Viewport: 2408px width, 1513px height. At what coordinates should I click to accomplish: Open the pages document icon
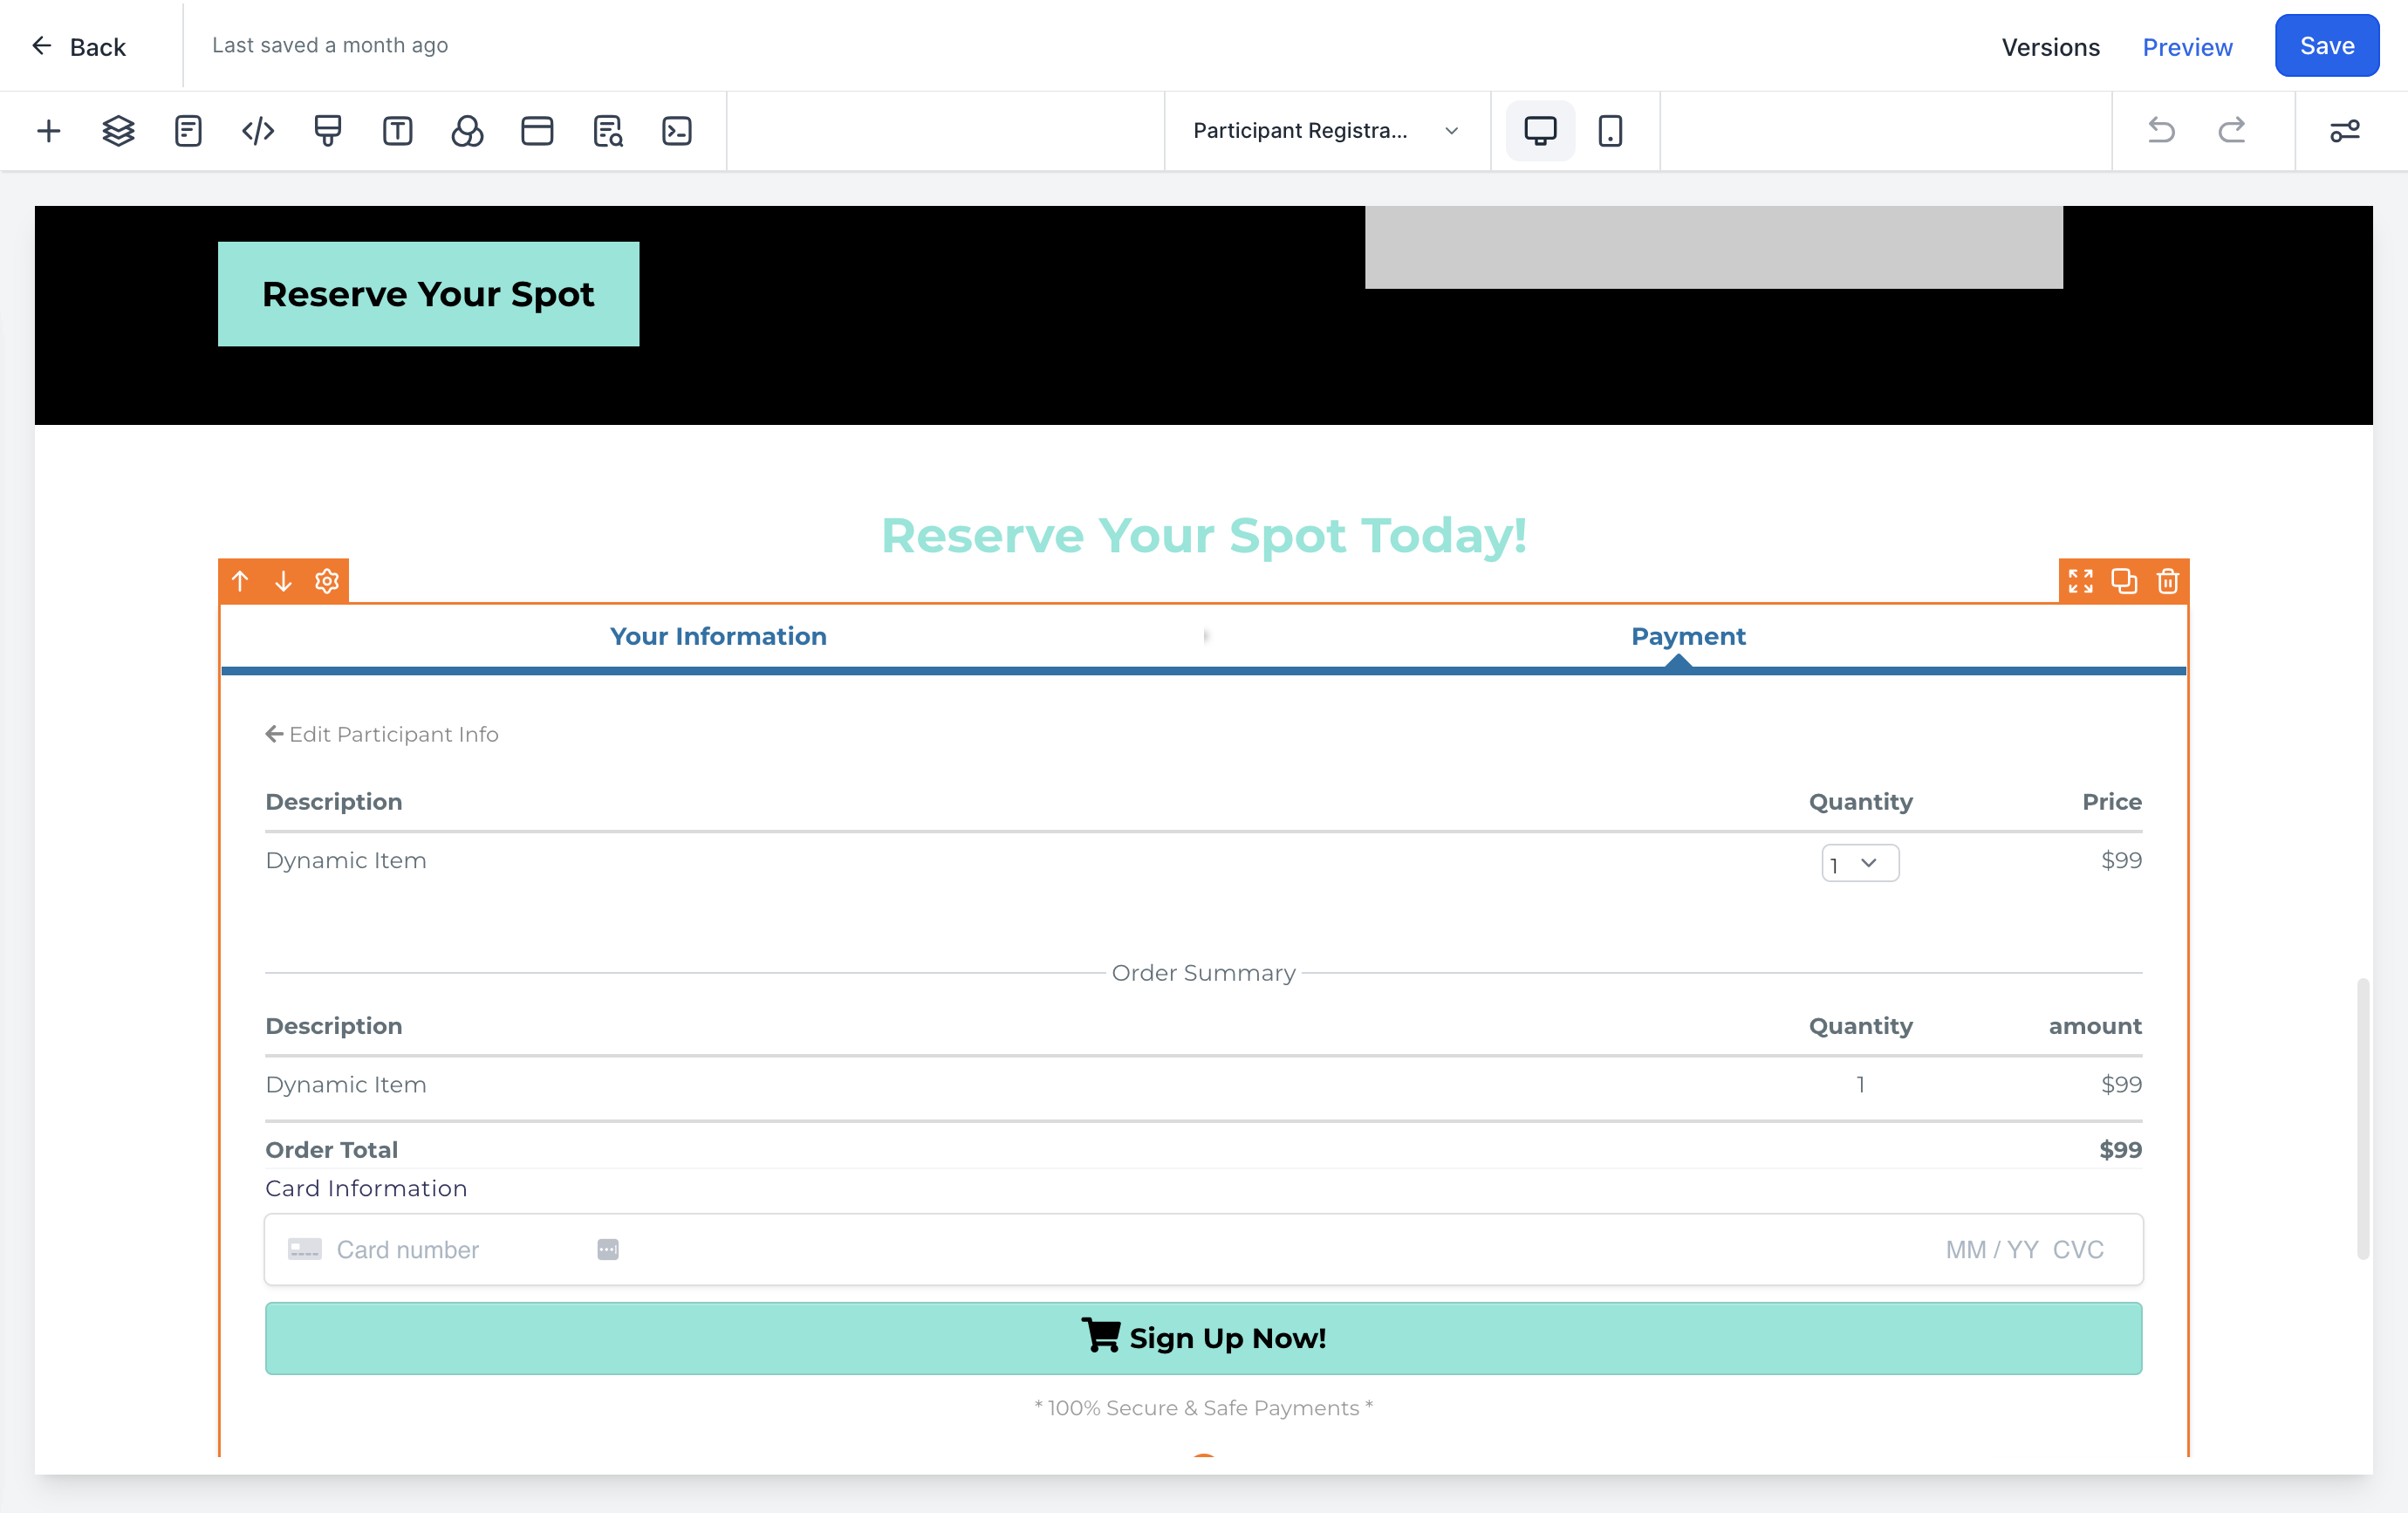188,131
